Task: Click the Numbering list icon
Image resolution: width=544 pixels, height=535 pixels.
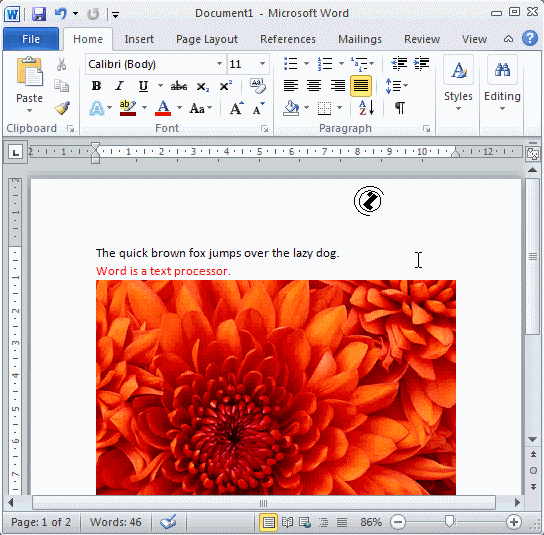Action: [325, 64]
